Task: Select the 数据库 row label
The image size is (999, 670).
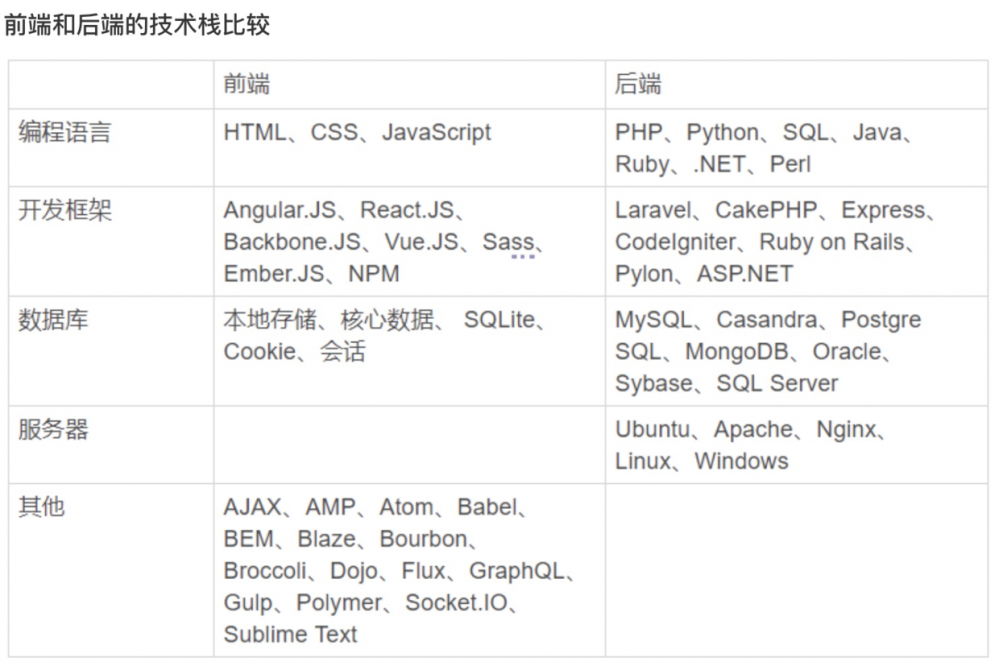Action: (53, 320)
